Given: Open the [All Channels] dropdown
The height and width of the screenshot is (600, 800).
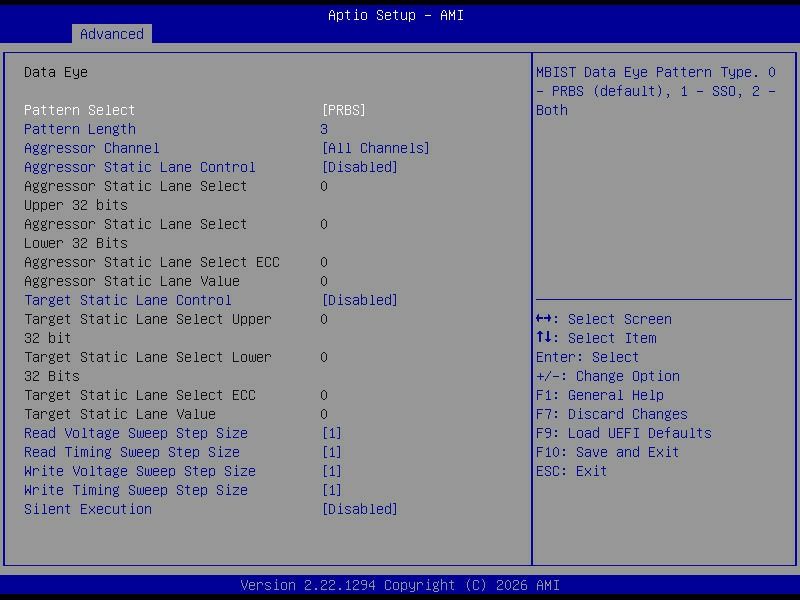Looking at the screenshot, I should click(x=376, y=148).
